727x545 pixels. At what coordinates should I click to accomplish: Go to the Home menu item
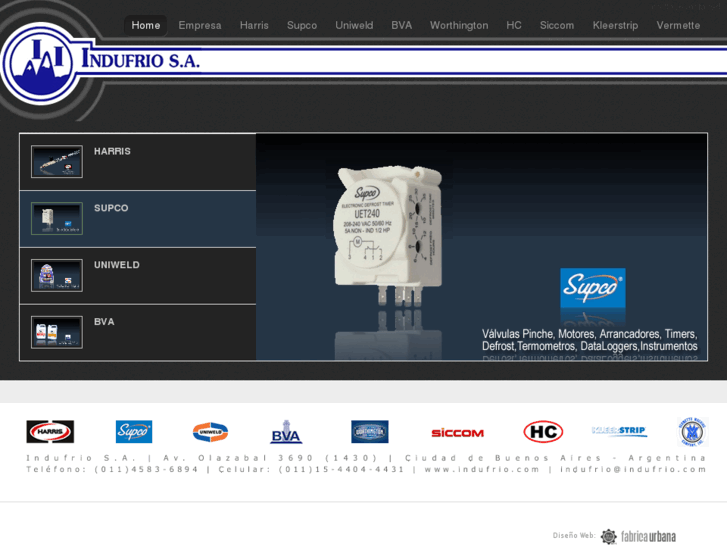(146, 26)
